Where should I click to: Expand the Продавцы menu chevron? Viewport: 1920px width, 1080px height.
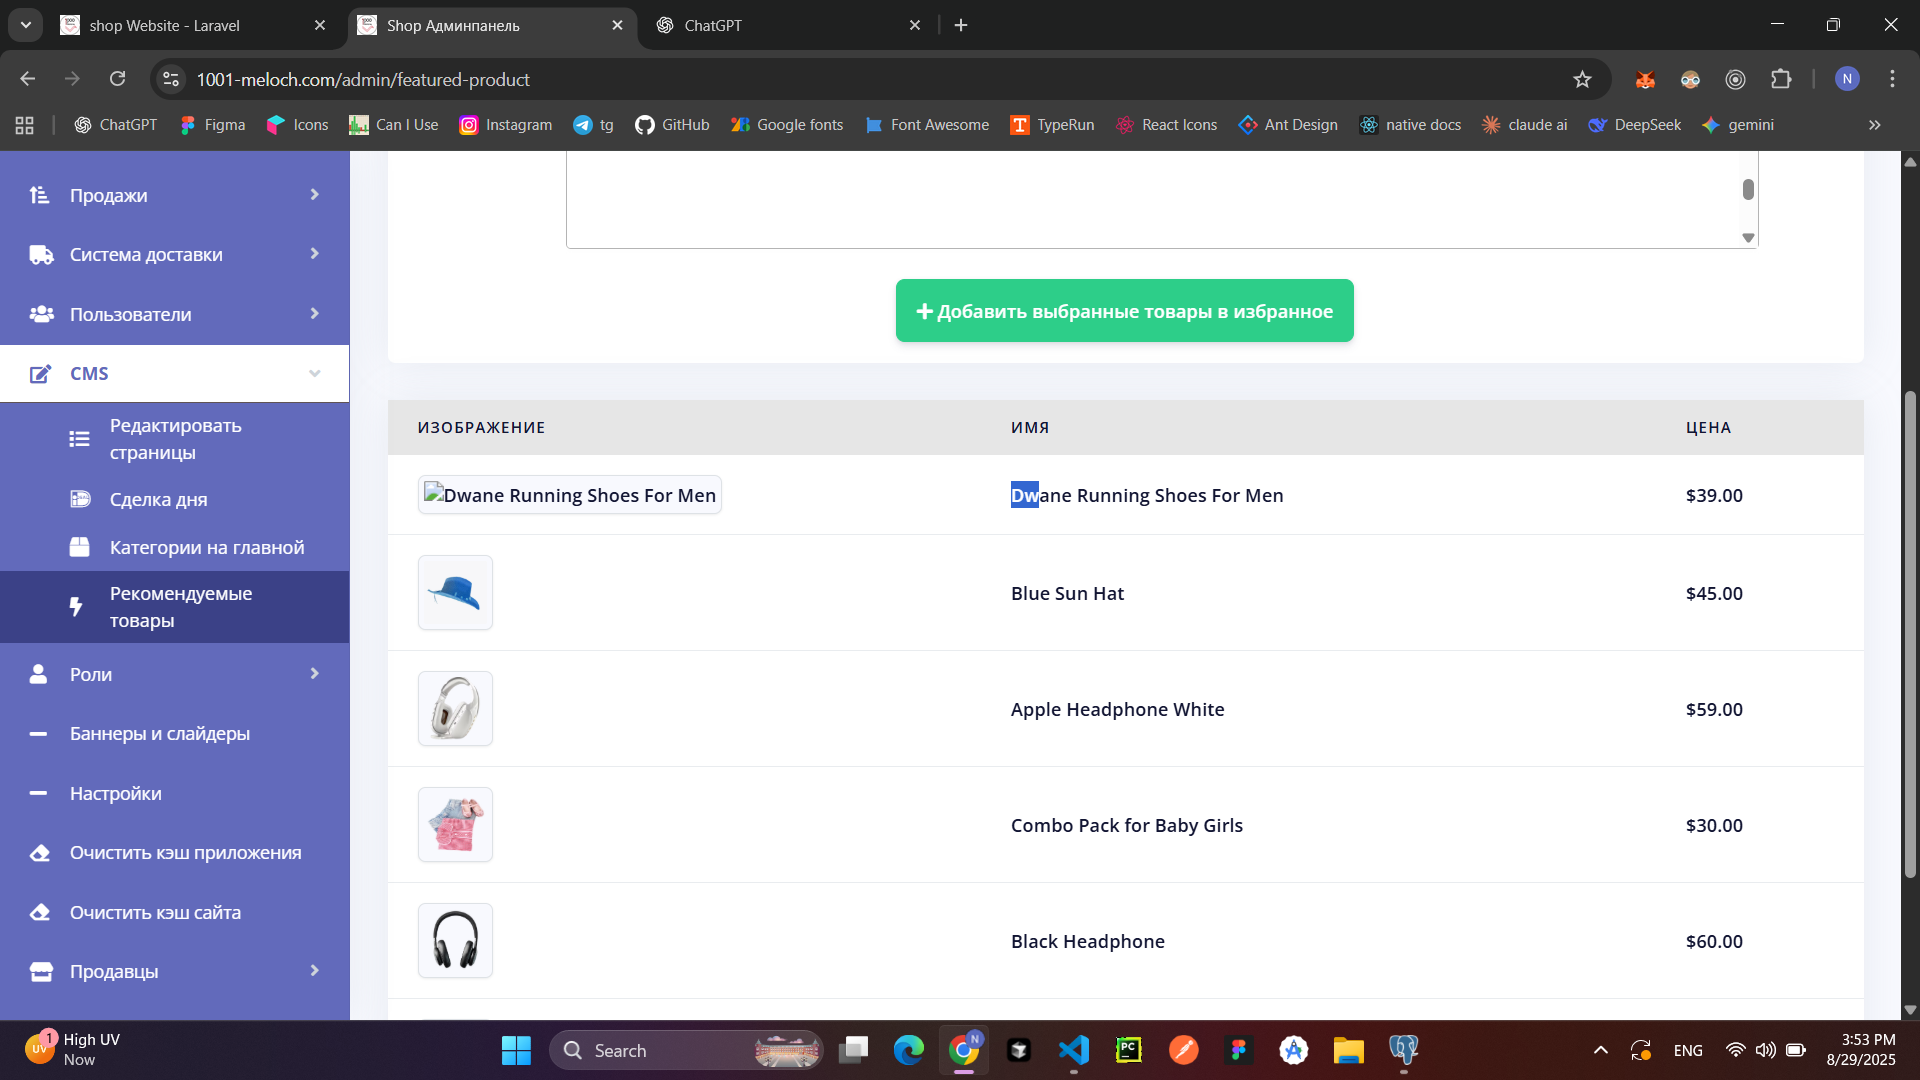tap(314, 971)
